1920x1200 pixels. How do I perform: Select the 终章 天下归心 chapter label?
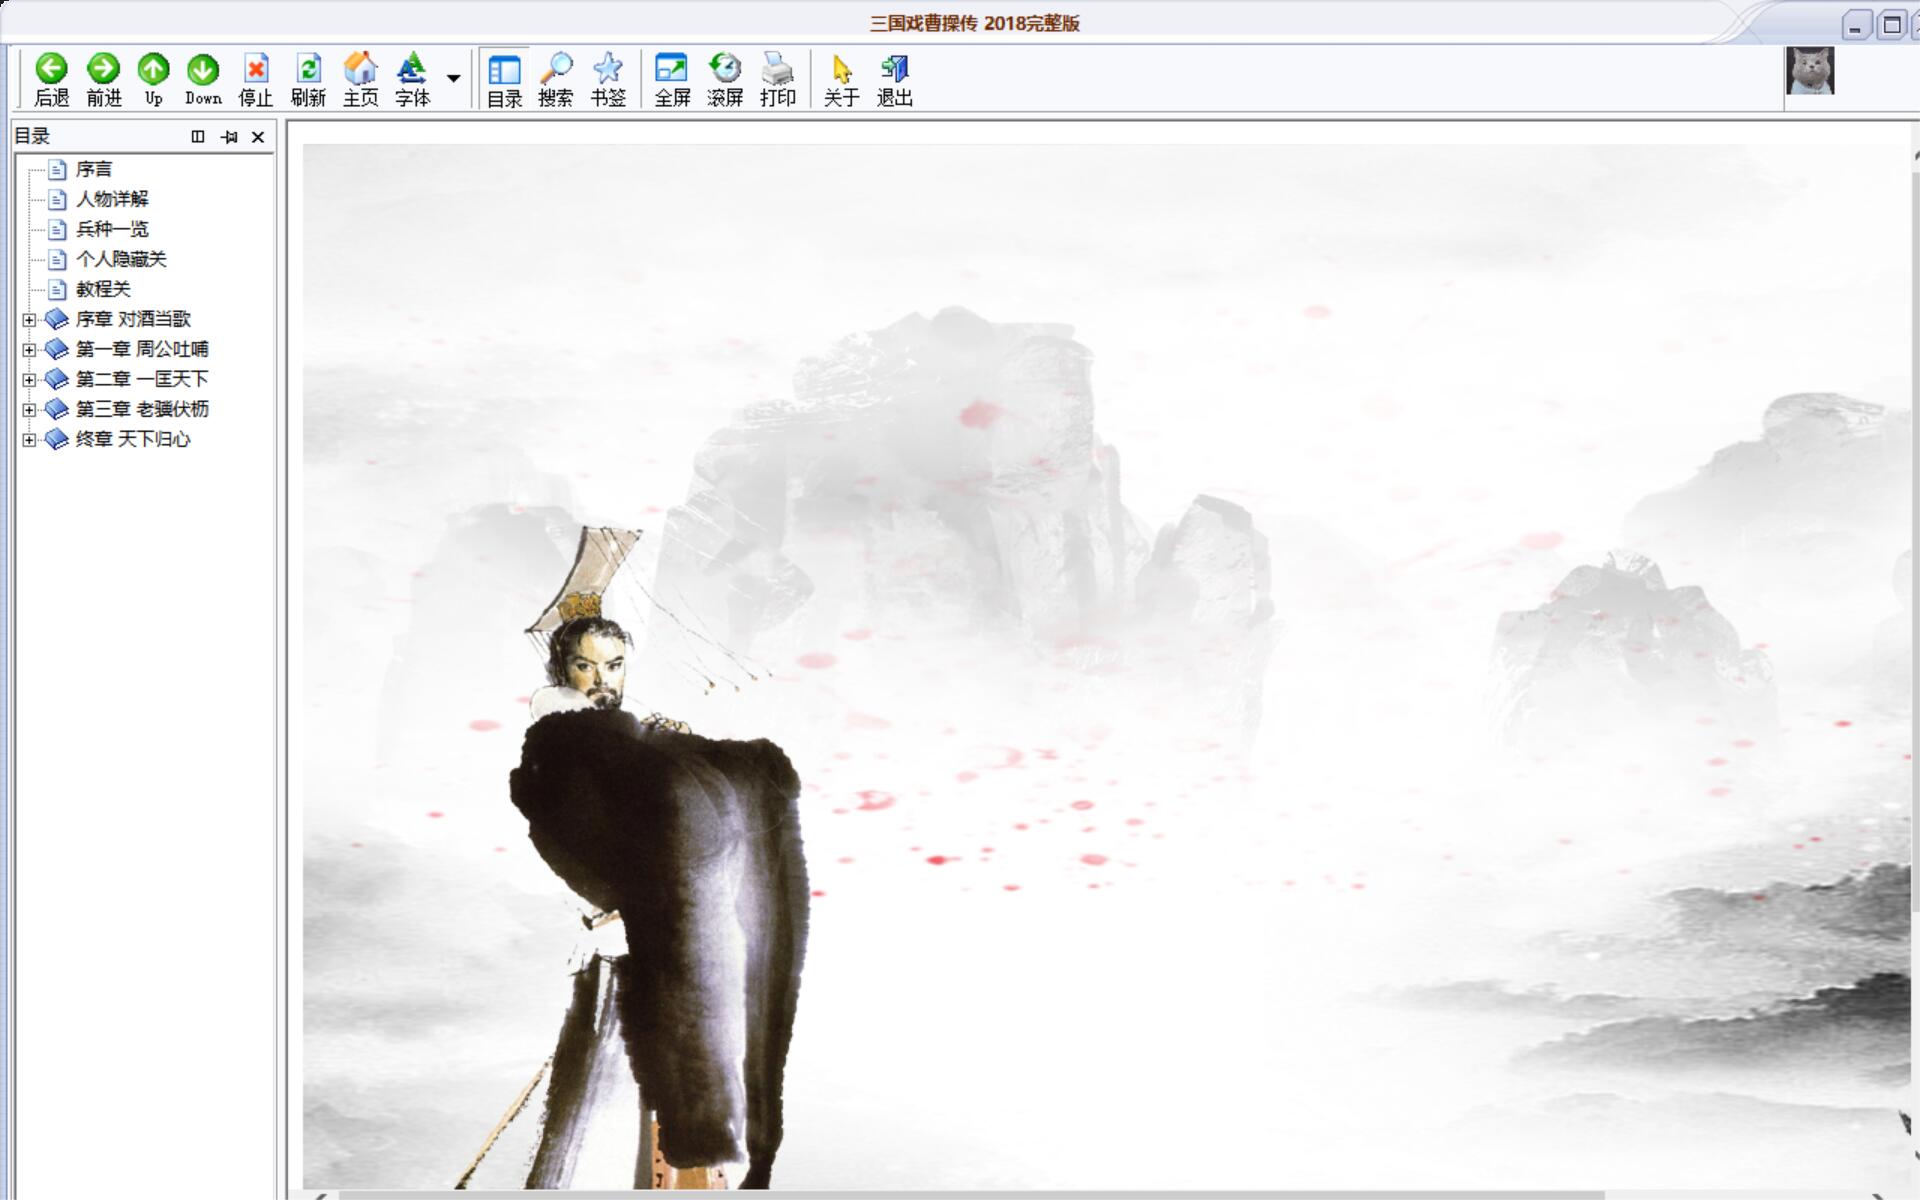pyautogui.click(x=133, y=439)
